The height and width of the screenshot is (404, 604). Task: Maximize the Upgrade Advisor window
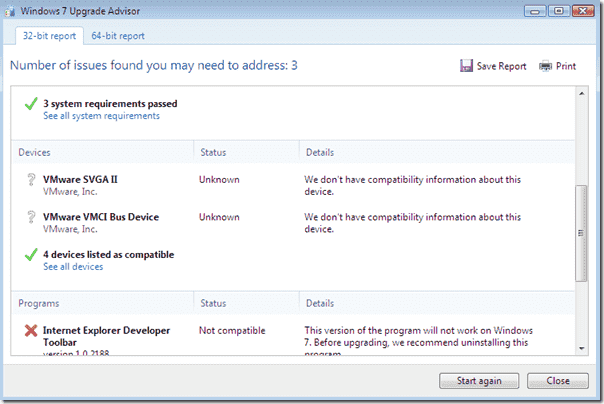coord(559,11)
